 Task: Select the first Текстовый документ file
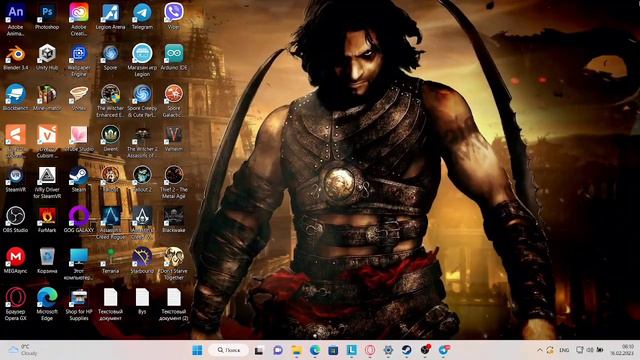(x=110, y=304)
